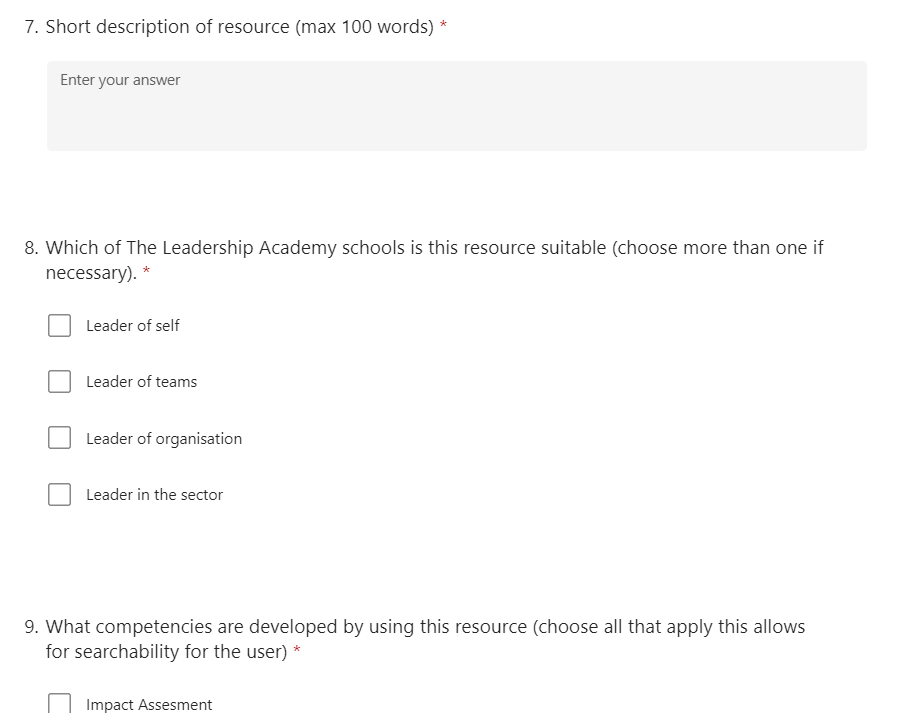Click the 'Leader of self' label text

tap(133, 325)
